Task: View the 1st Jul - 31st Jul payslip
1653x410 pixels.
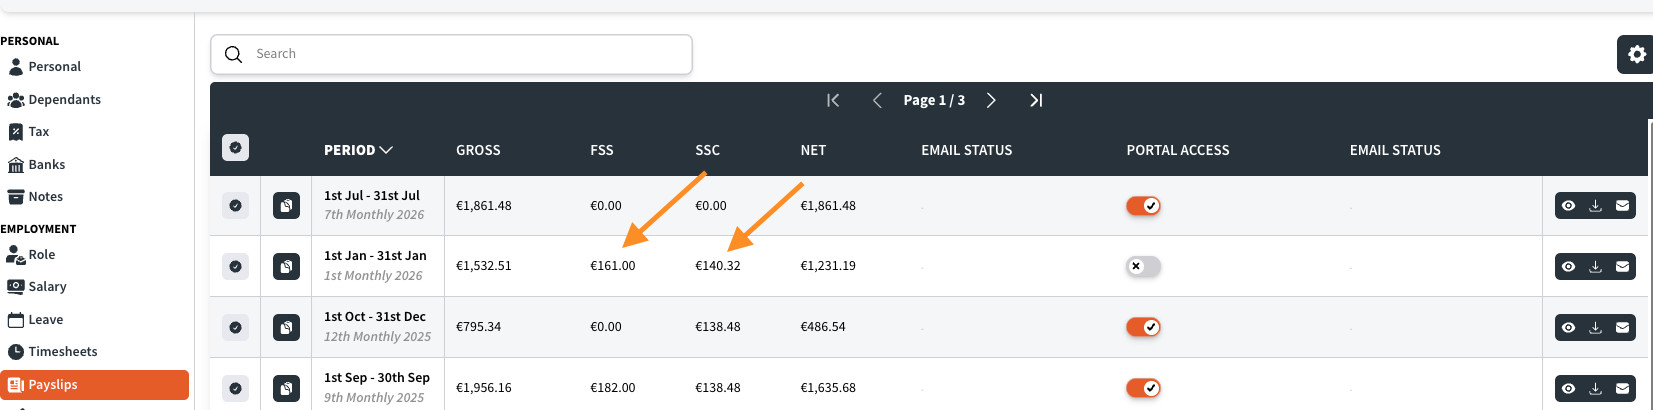Action: point(1569,206)
